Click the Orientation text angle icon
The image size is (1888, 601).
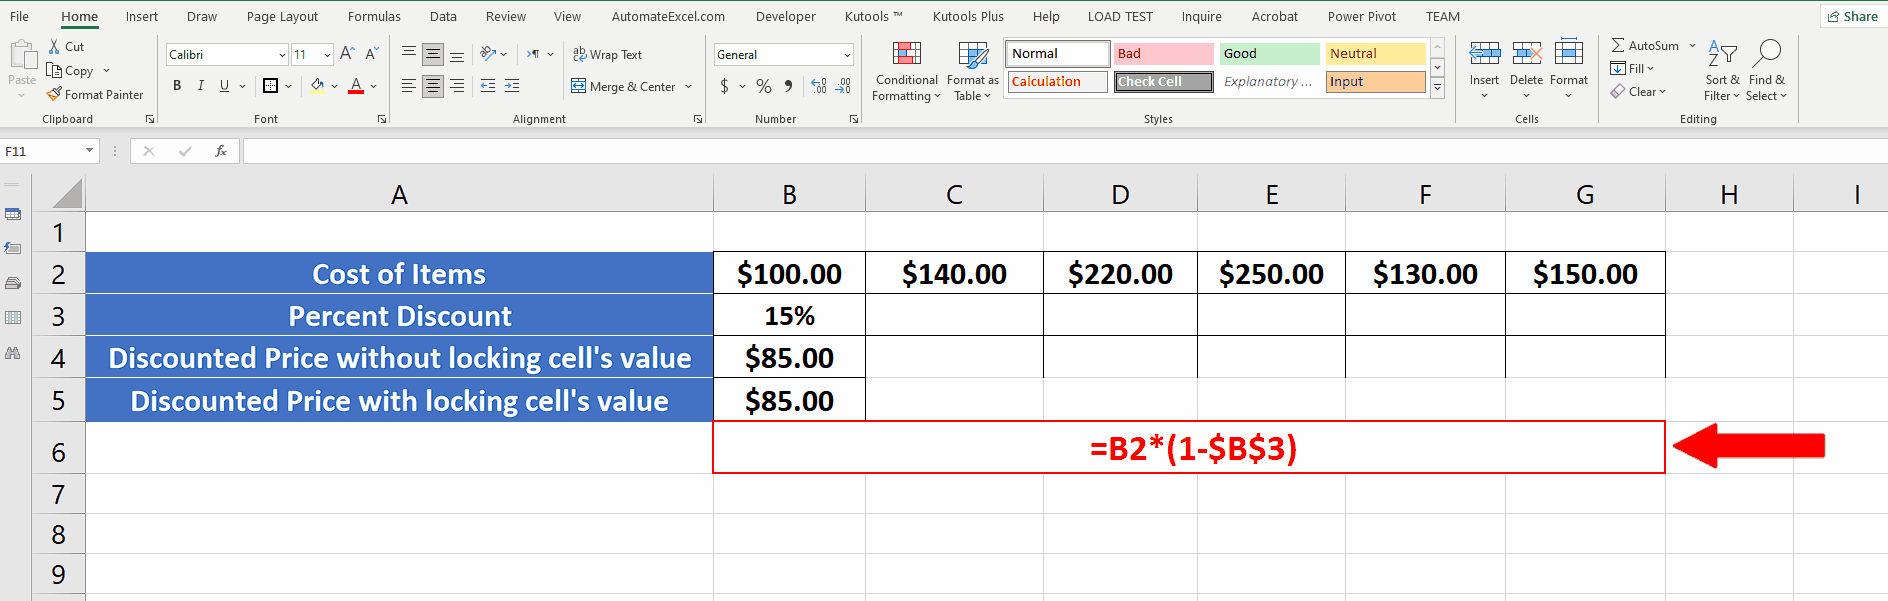click(488, 54)
